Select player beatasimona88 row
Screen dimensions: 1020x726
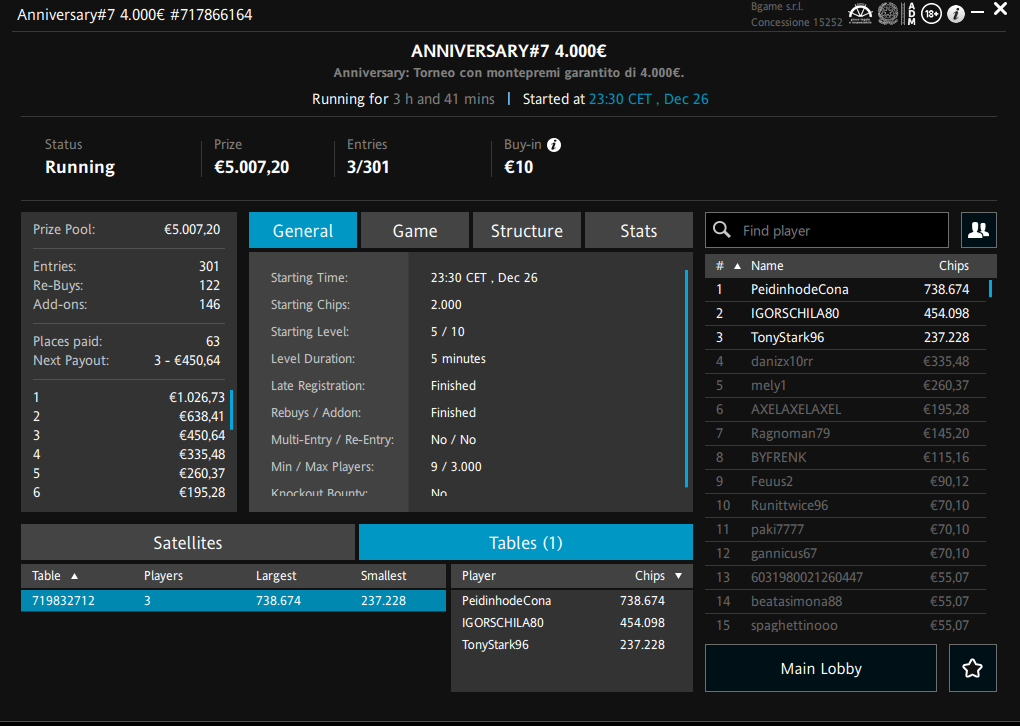[846, 602]
